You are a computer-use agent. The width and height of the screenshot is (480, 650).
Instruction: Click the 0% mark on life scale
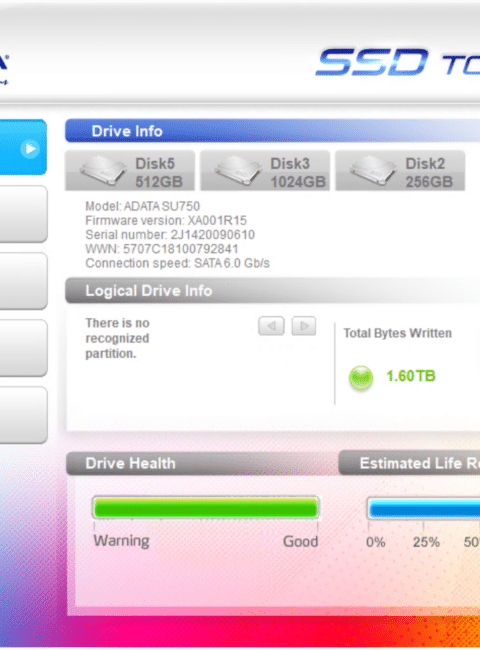click(x=376, y=542)
